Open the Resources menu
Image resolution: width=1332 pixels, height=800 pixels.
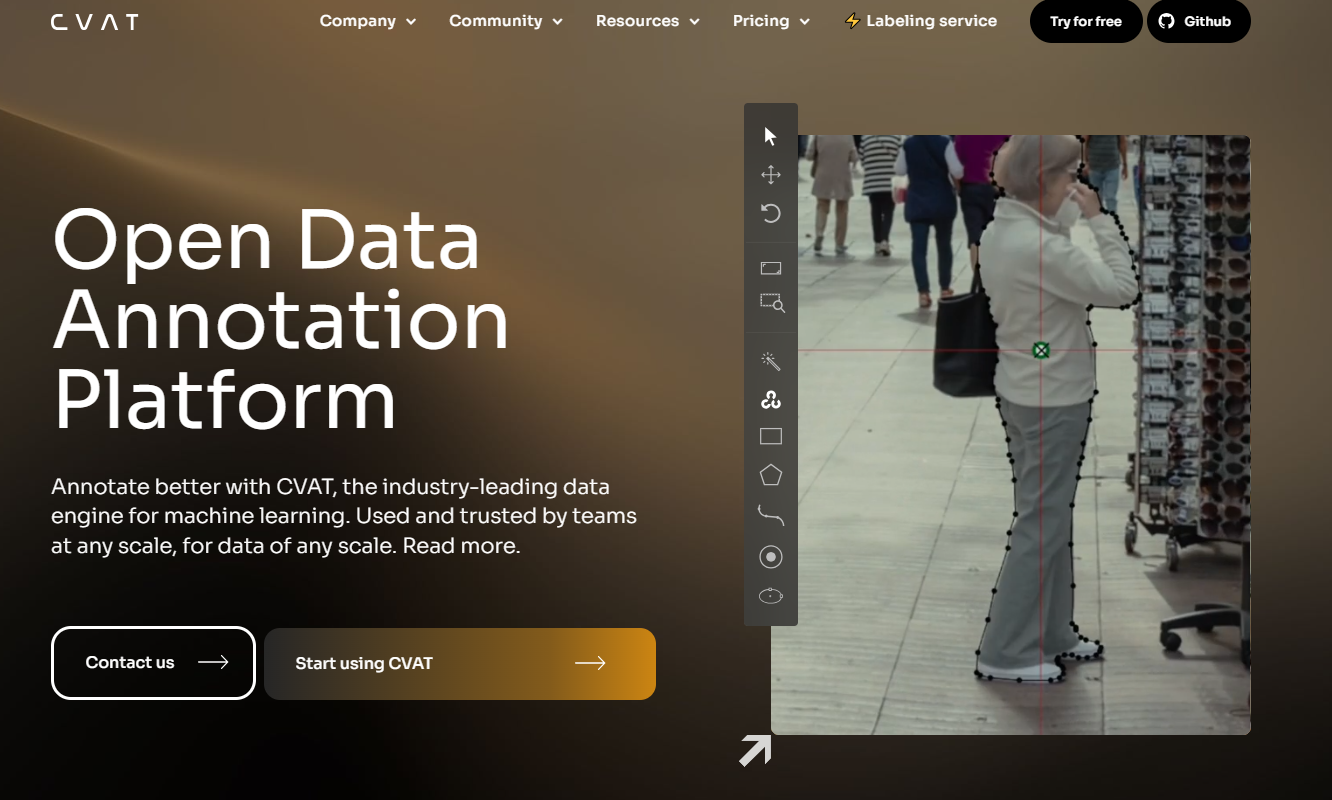647,21
